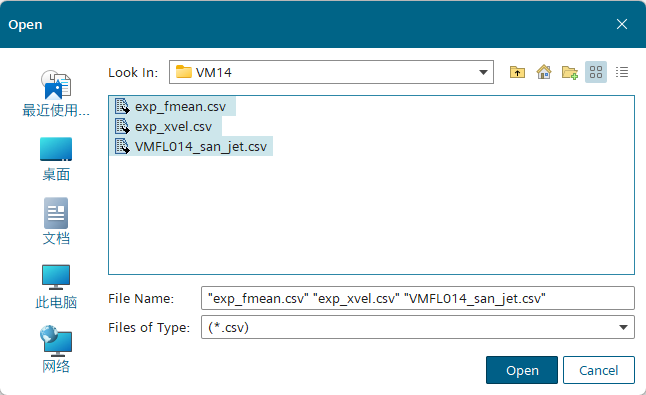Viewport: 646px width, 395px height.
Task: Open the Documents (文档) shortcut
Action: click(x=56, y=222)
